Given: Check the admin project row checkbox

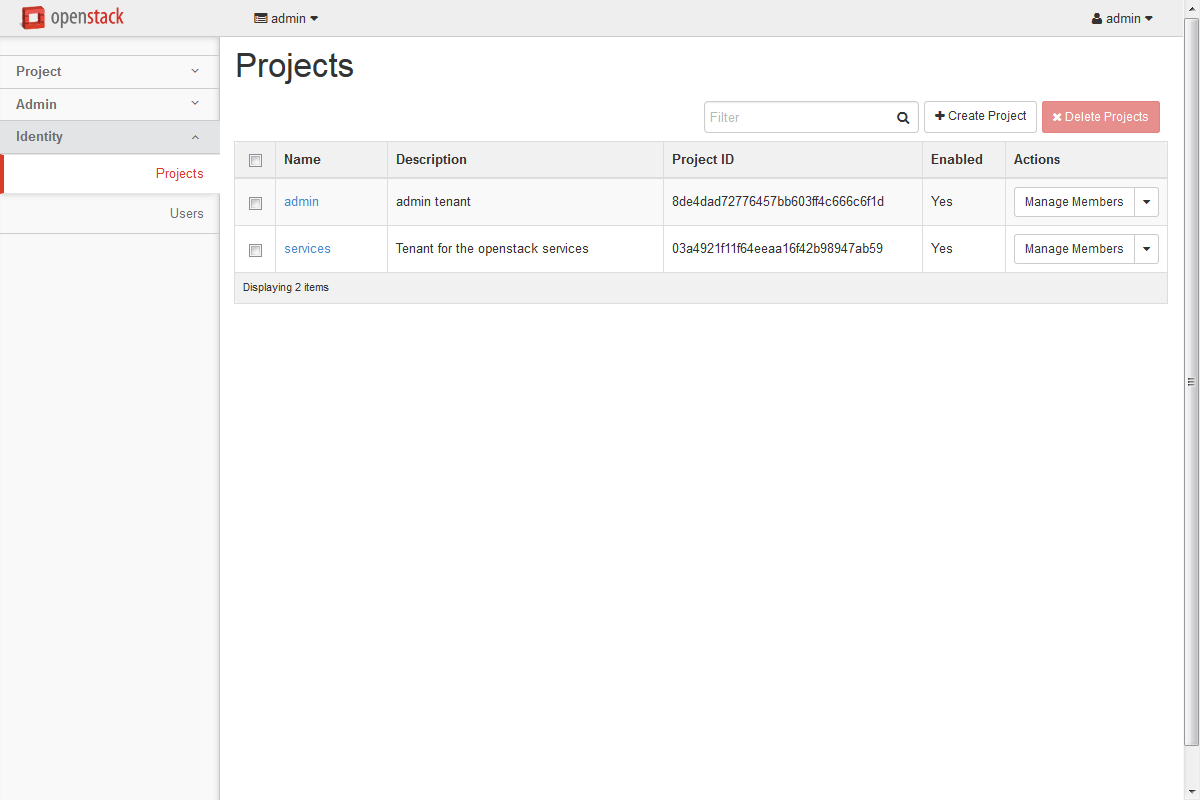Looking at the screenshot, I should (255, 203).
